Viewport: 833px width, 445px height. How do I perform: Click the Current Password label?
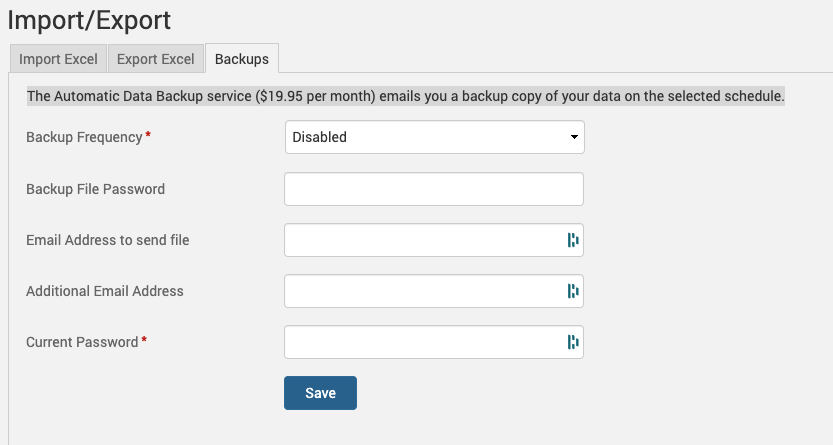click(82, 342)
